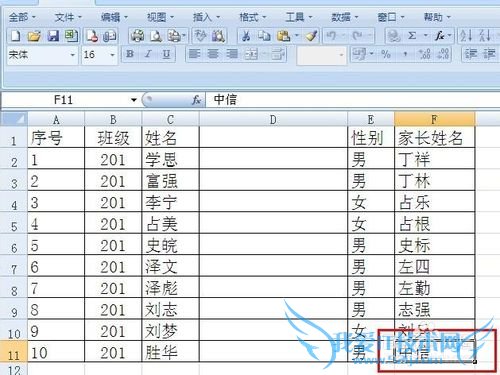The height and width of the screenshot is (375, 500).
Task: Toggle align text right
Action: (x=232, y=54)
